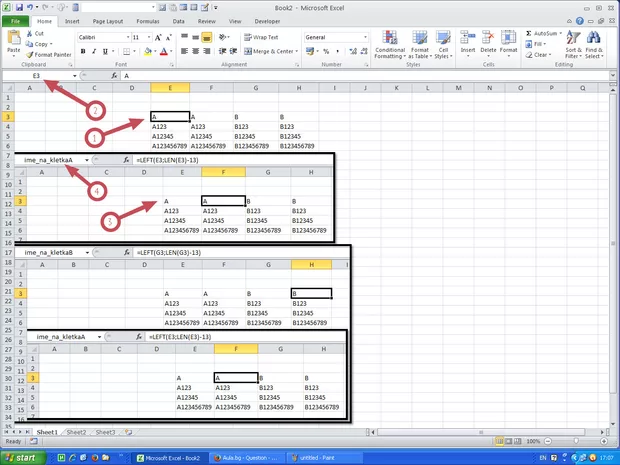Open Format as Table gallery
The height and width of the screenshot is (465, 620).
[x=420, y=45]
